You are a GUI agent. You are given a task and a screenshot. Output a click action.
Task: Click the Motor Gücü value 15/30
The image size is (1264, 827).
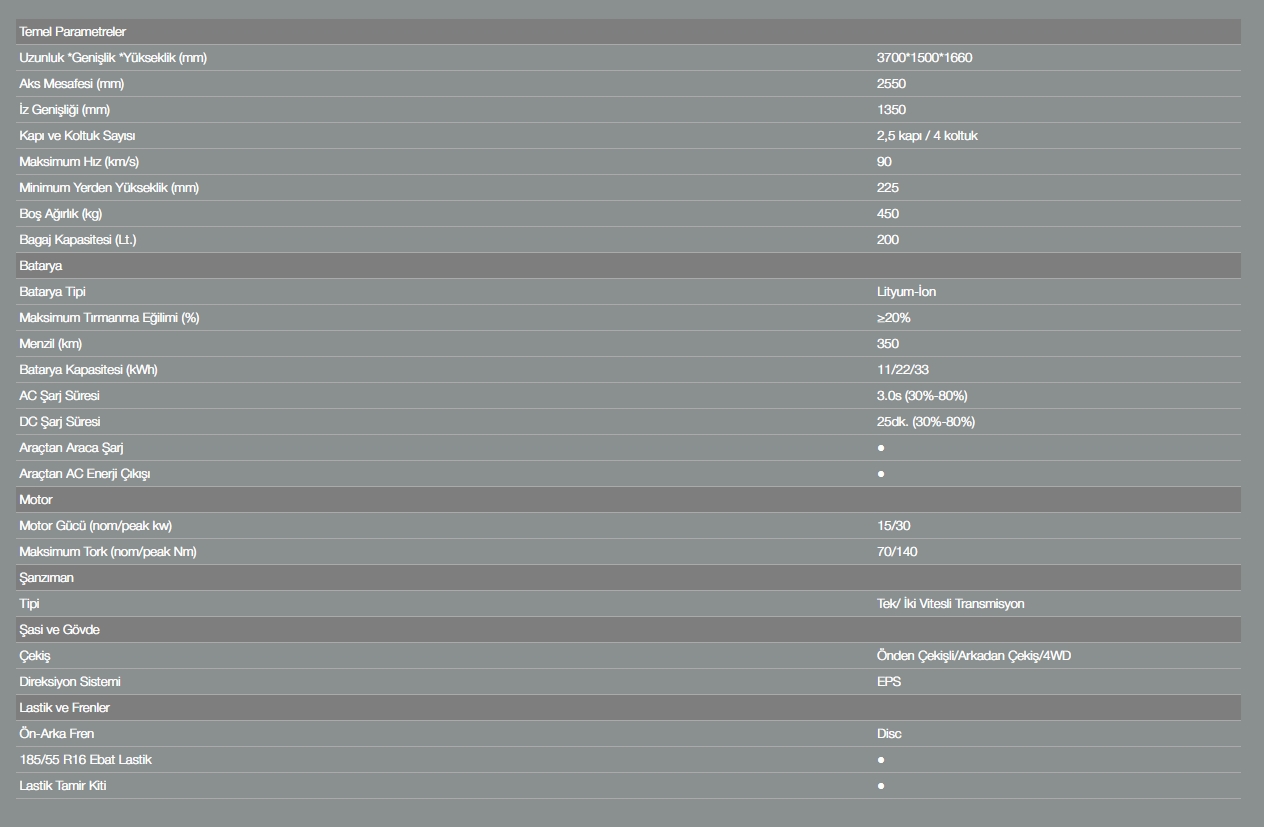894,526
